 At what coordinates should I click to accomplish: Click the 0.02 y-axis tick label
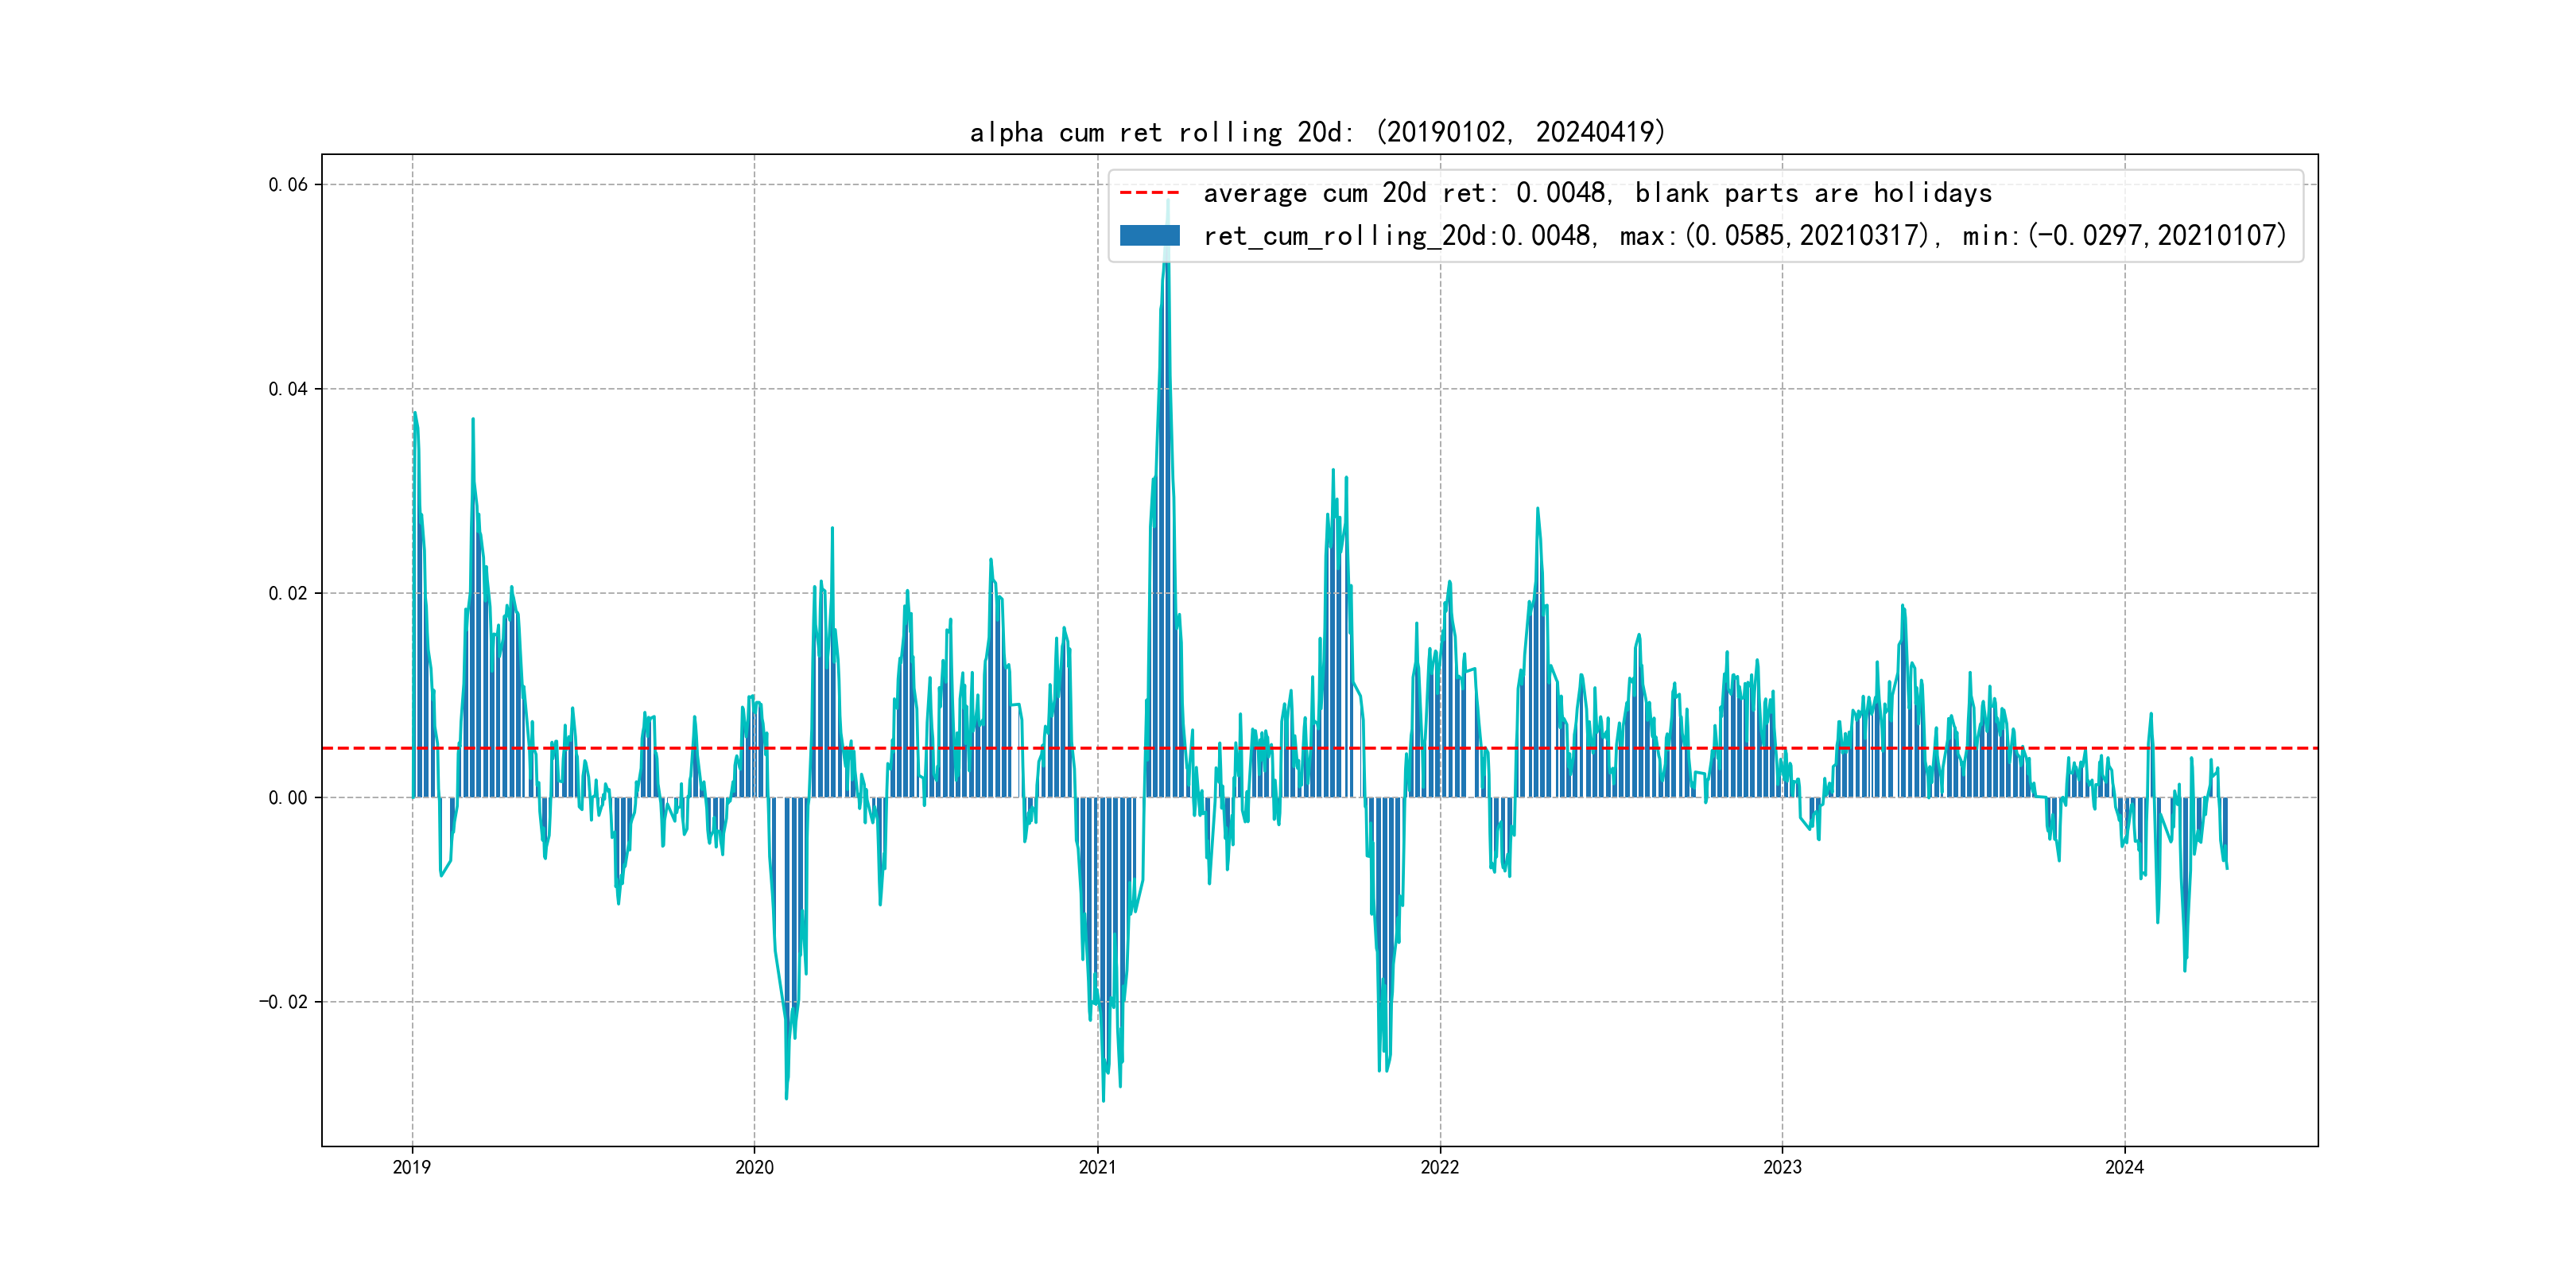pyautogui.click(x=288, y=593)
